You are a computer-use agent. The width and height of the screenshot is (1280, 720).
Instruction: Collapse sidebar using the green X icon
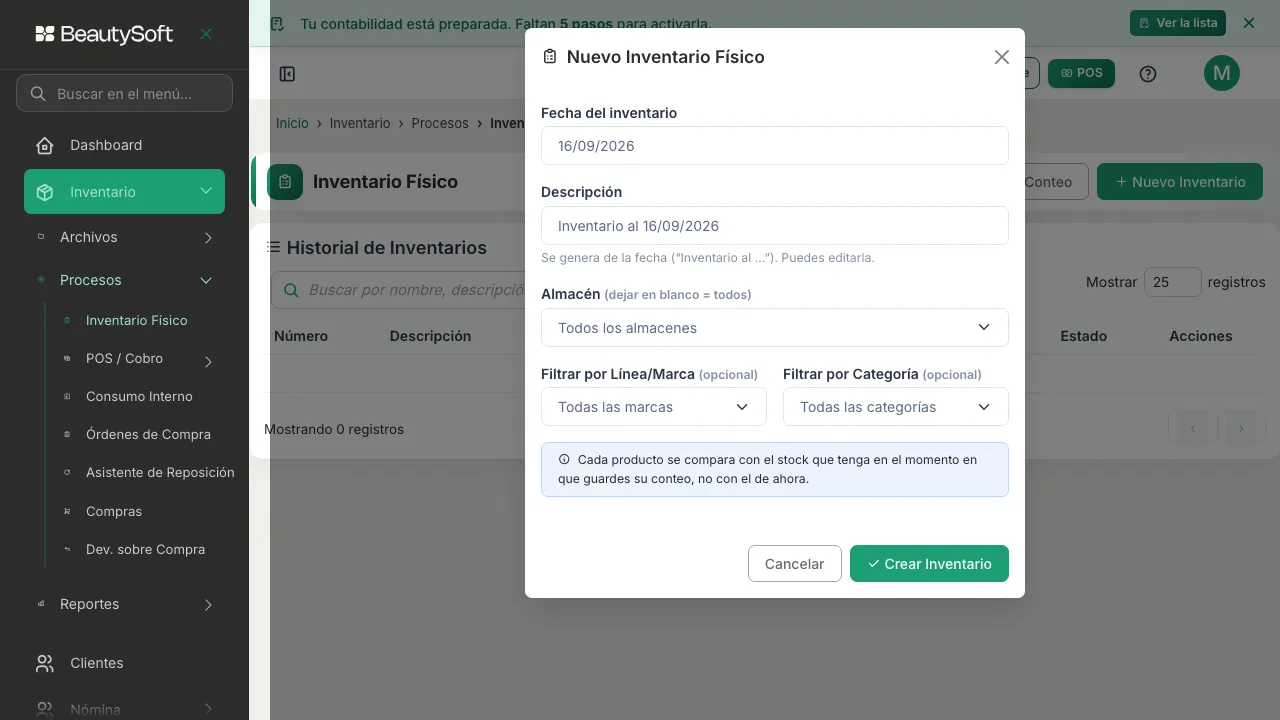pos(206,34)
